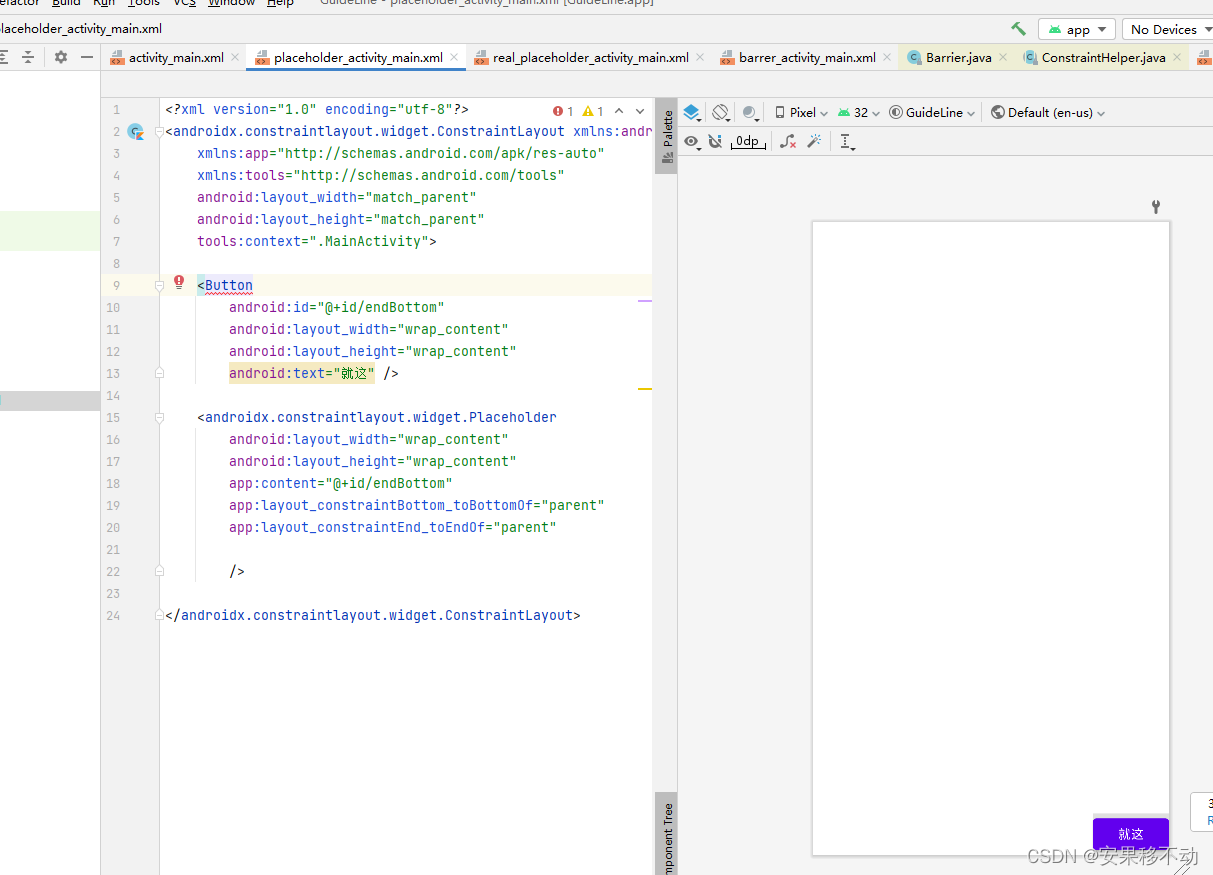1213x875 pixels.
Task: Toggle autoconnect constraints magnet icon
Action: tap(714, 141)
